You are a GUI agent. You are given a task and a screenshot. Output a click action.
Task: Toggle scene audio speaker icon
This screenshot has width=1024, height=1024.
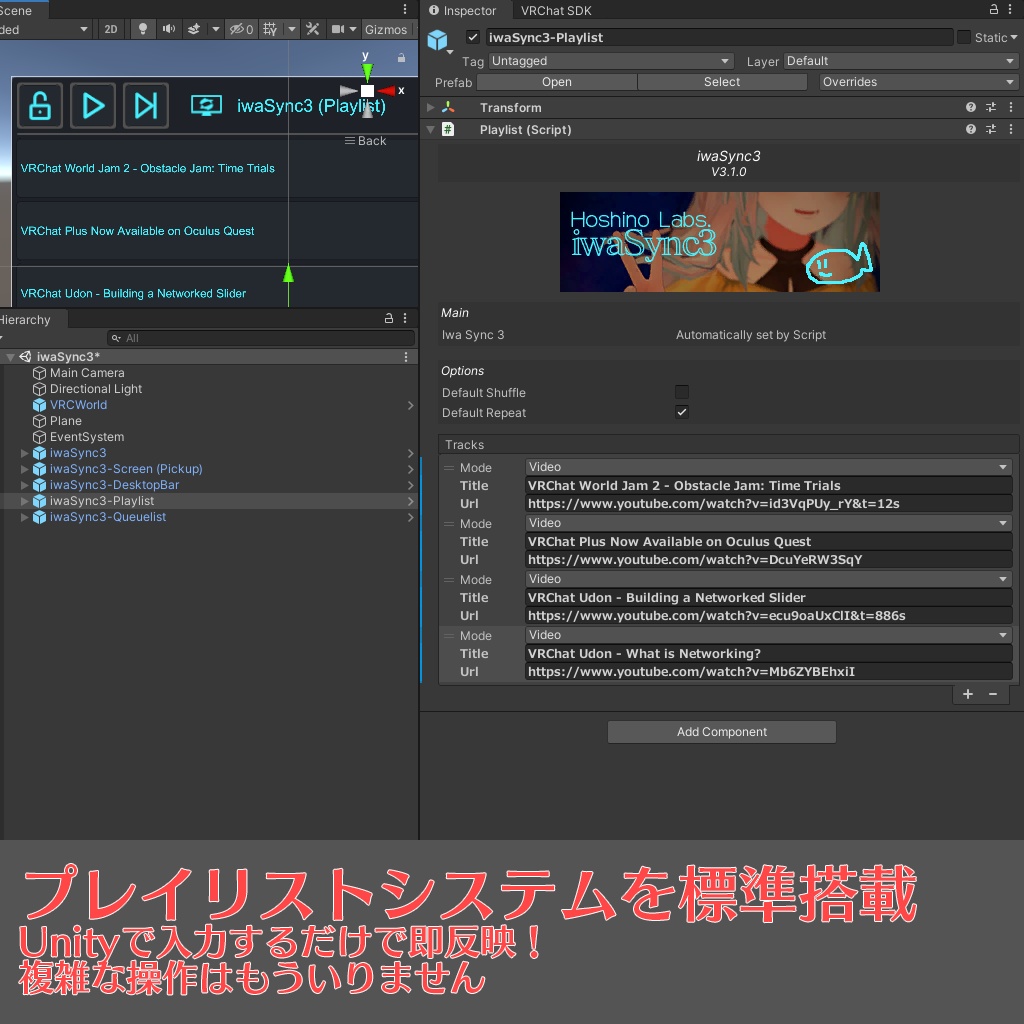pos(168,29)
